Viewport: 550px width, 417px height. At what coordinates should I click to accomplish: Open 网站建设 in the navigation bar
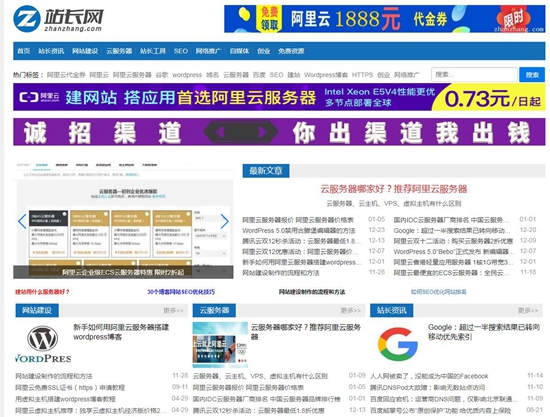tap(85, 51)
